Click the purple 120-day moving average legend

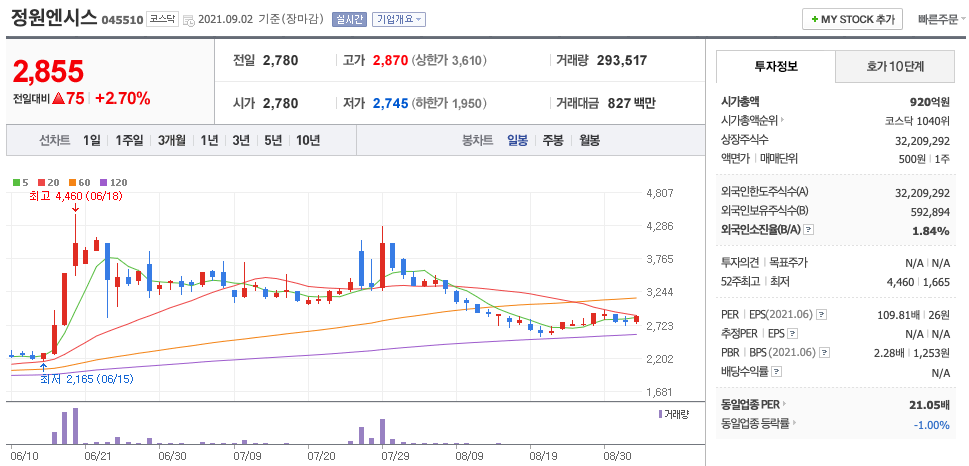(113, 183)
